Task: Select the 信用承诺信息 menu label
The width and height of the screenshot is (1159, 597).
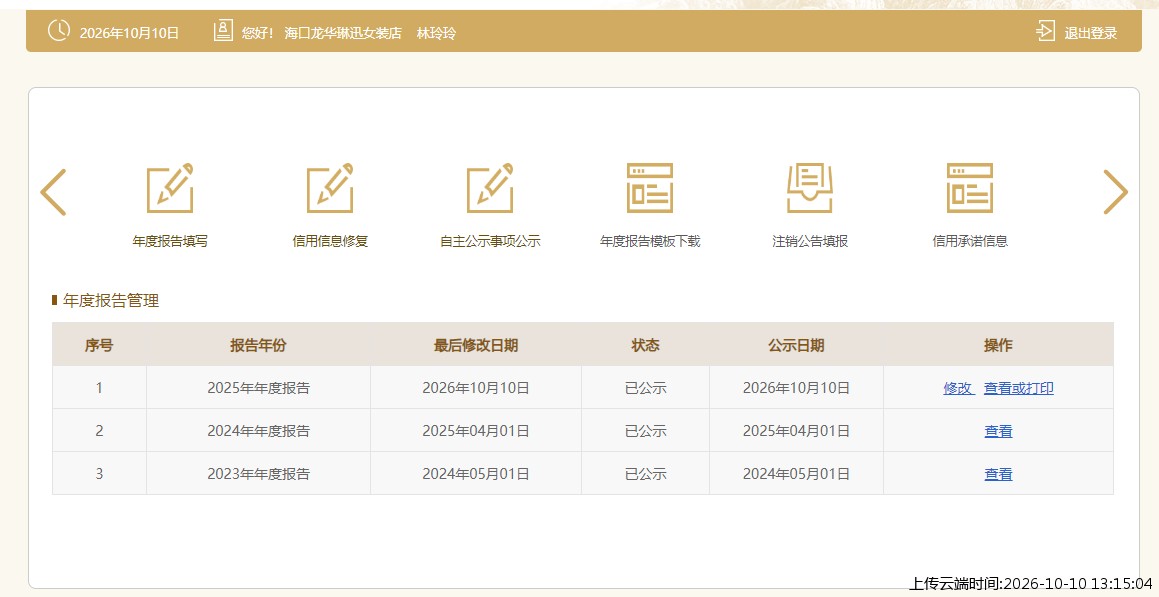Action: tap(970, 241)
